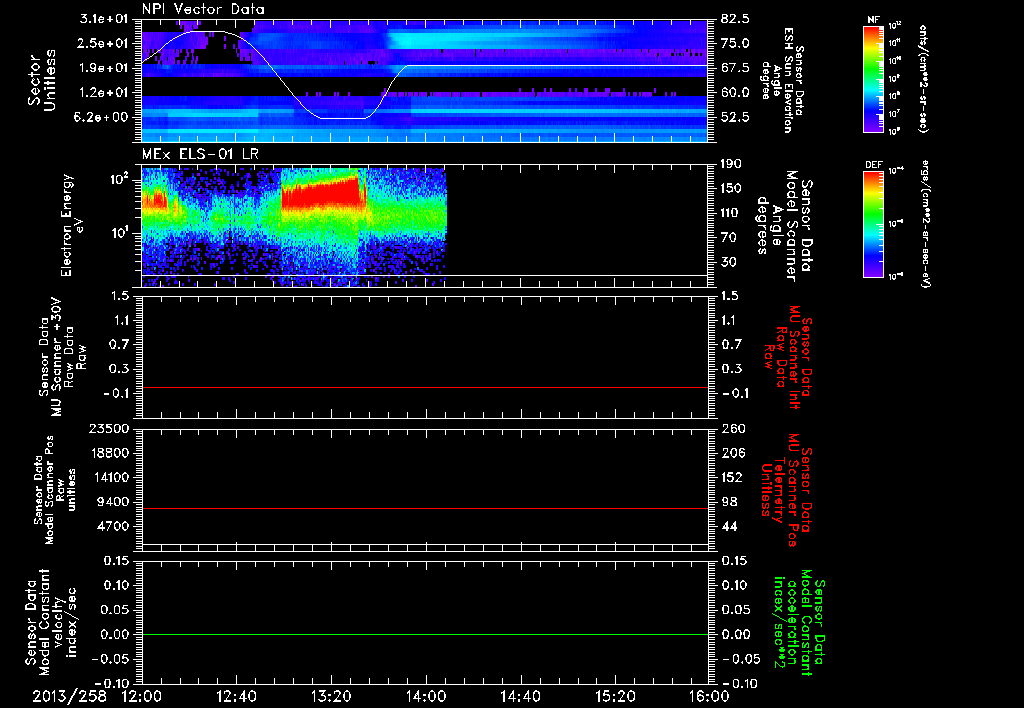1024x708 pixels.
Task: Click the "NF" label above the colorbar
Action: [874, 20]
